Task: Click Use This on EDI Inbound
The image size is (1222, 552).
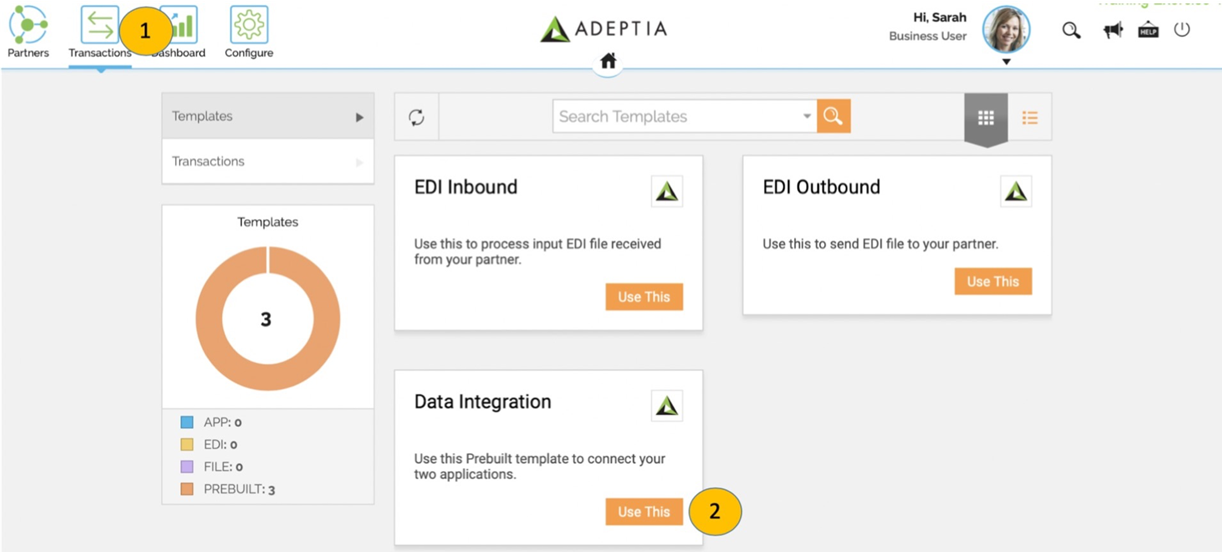Action: pos(644,297)
